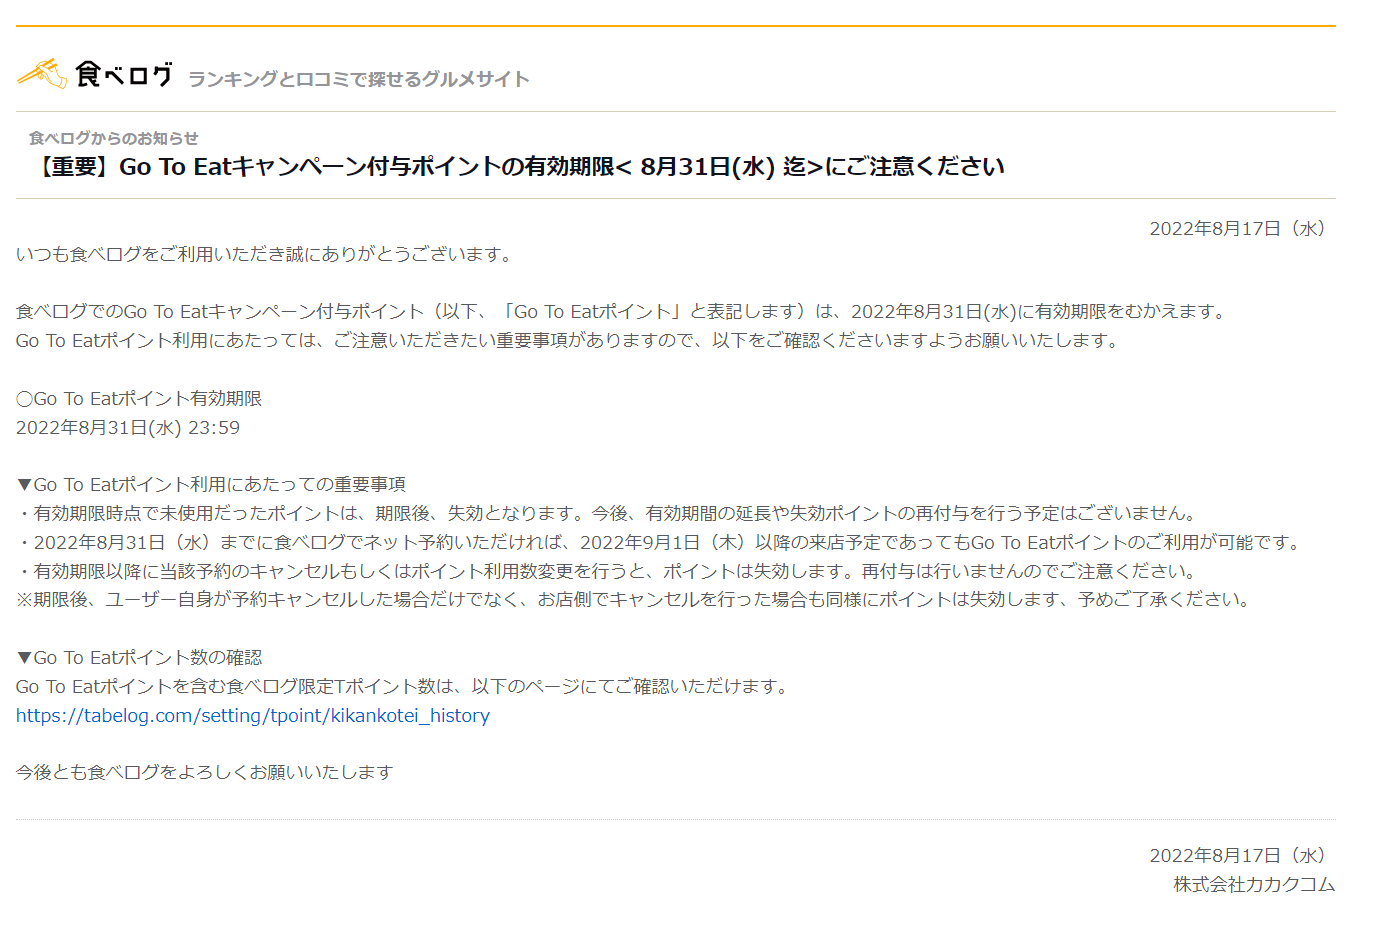
Task: Click the deadline text 2022年8月31日(水) 23:59
Action: click(x=128, y=428)
